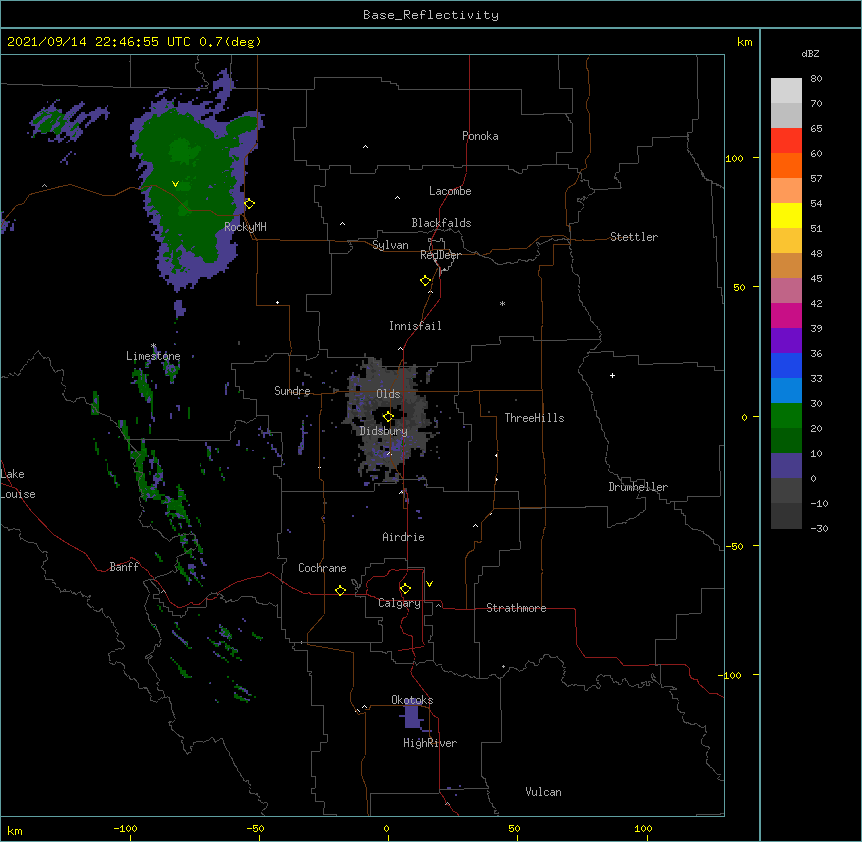Click the Cochrane town label
862x842 pixels.
[x=322, y=568]
